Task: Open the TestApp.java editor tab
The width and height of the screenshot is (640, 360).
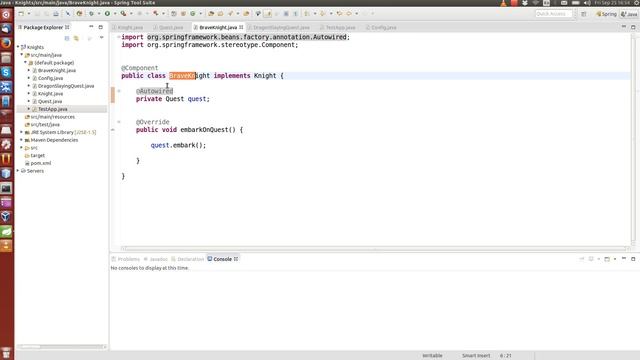Action: [340, 27]
